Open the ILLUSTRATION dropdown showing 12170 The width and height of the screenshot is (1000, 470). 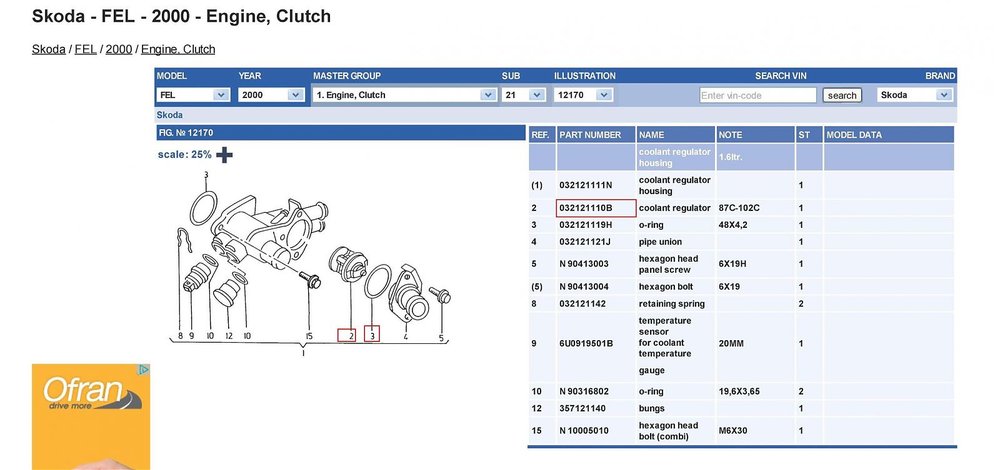(583, 95)
